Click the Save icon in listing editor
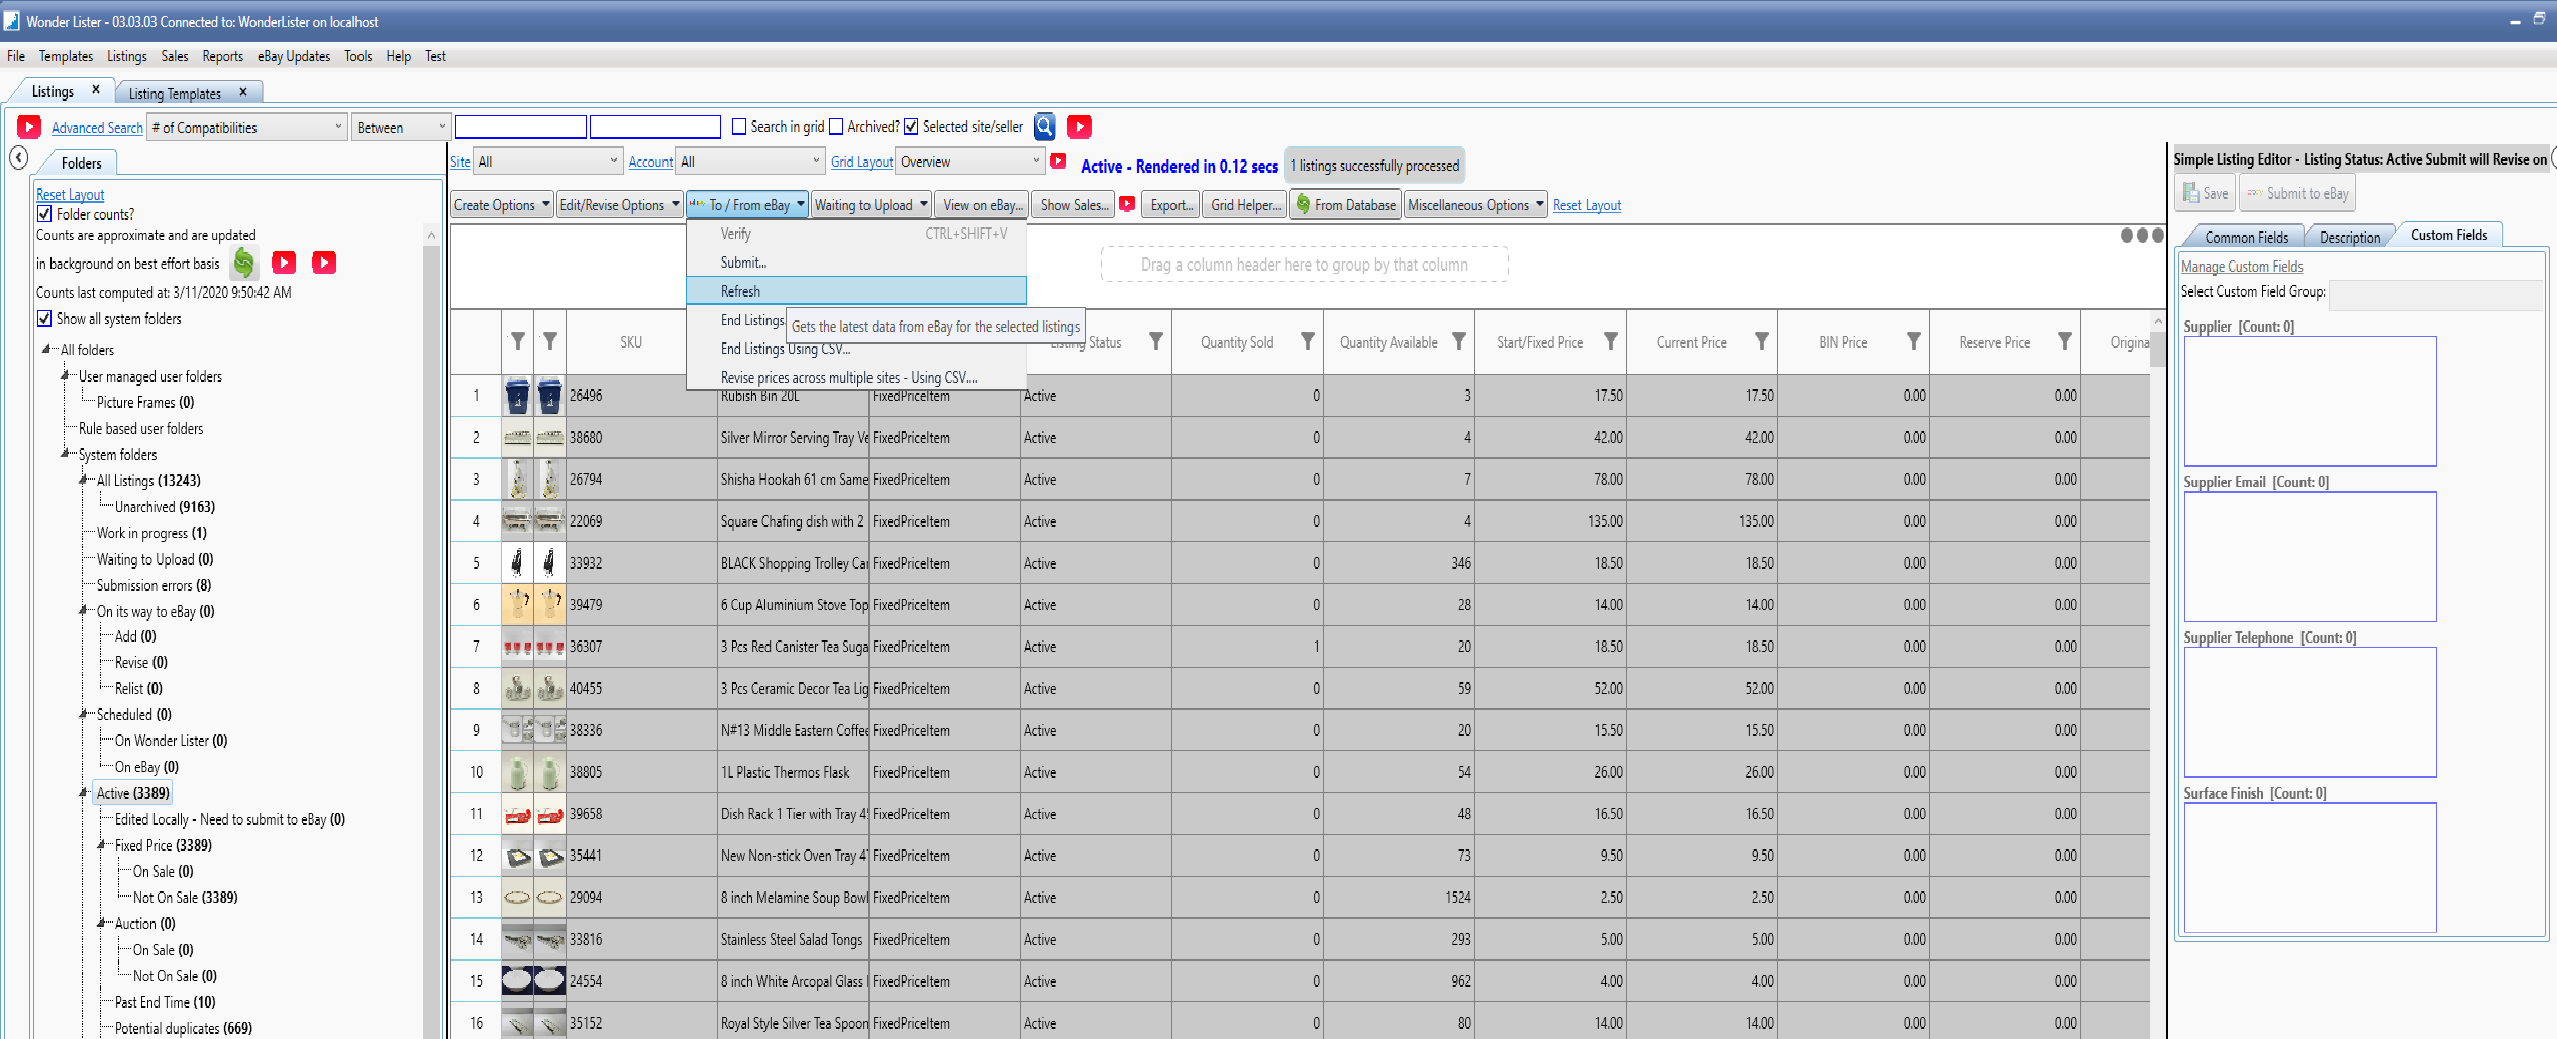Screen dimensions: 2557x1039 (2205, 193)
